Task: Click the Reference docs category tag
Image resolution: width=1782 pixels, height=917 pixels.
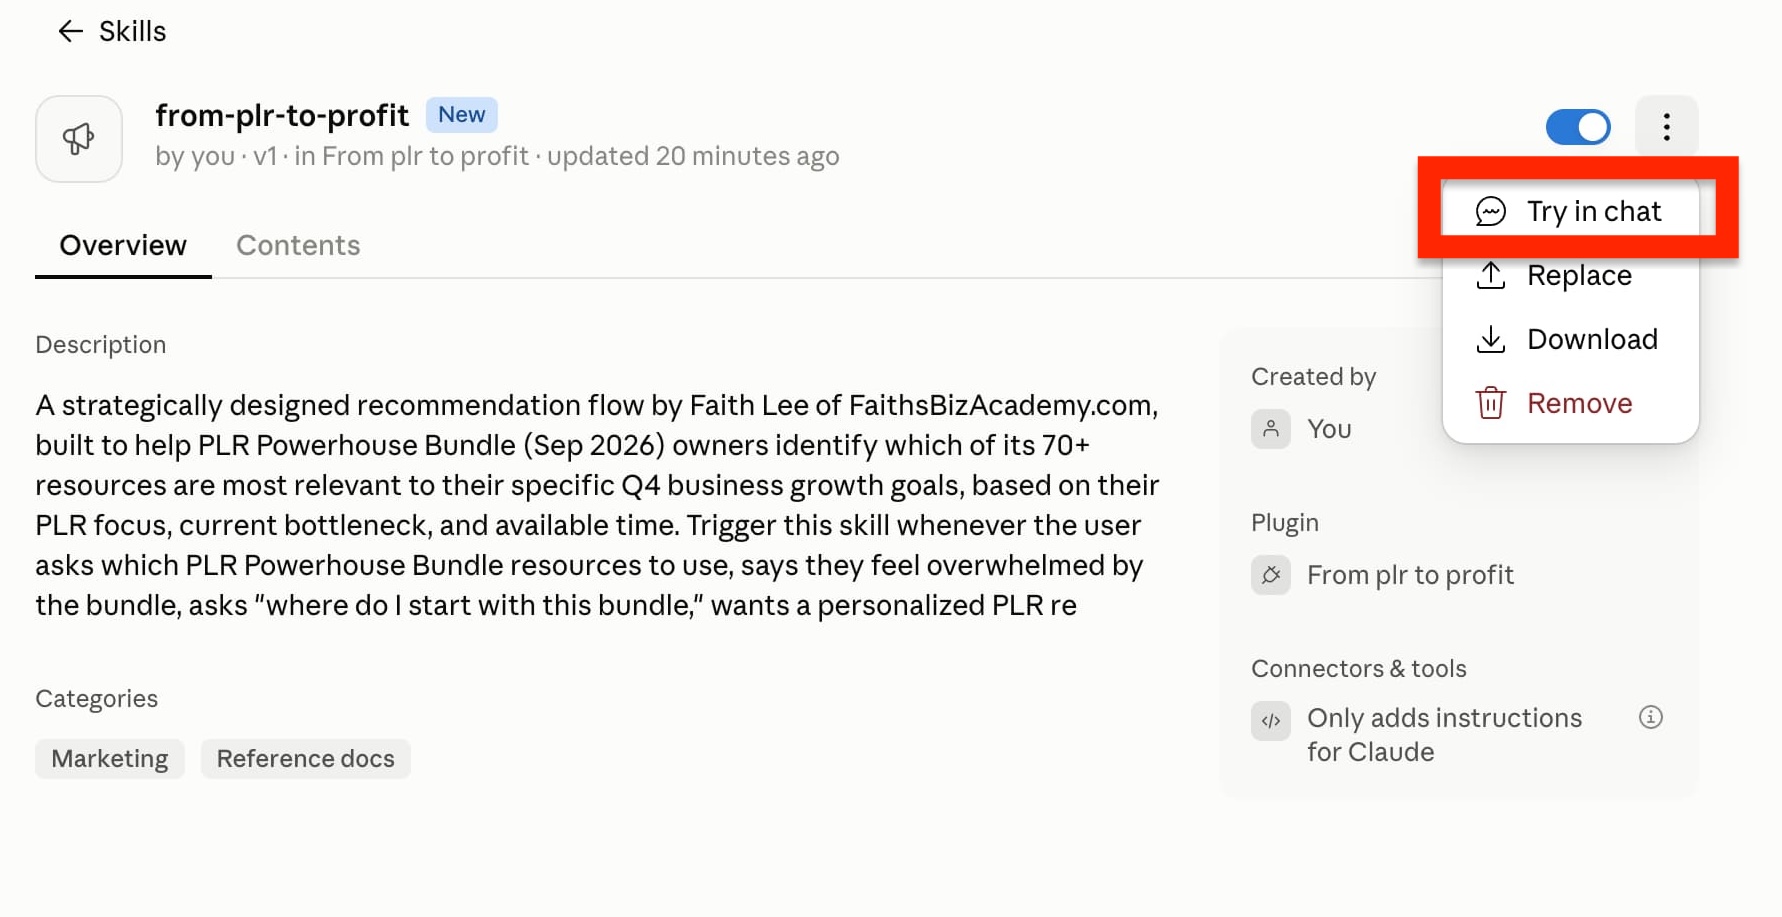Action: (306, 759)
